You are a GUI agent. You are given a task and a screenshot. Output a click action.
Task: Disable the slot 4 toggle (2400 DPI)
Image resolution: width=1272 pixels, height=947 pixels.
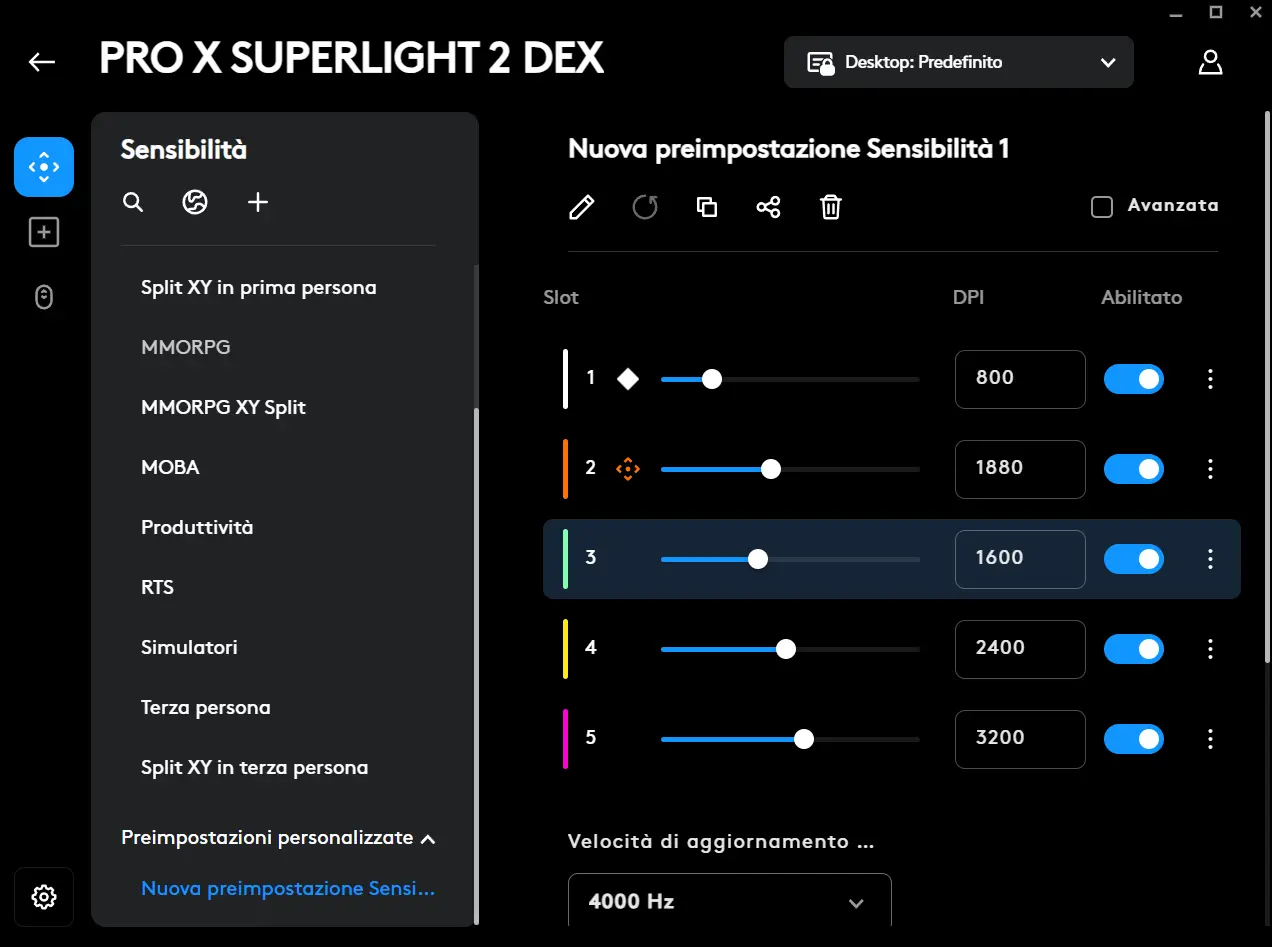pyautogui.click(x=1134, y=649)
